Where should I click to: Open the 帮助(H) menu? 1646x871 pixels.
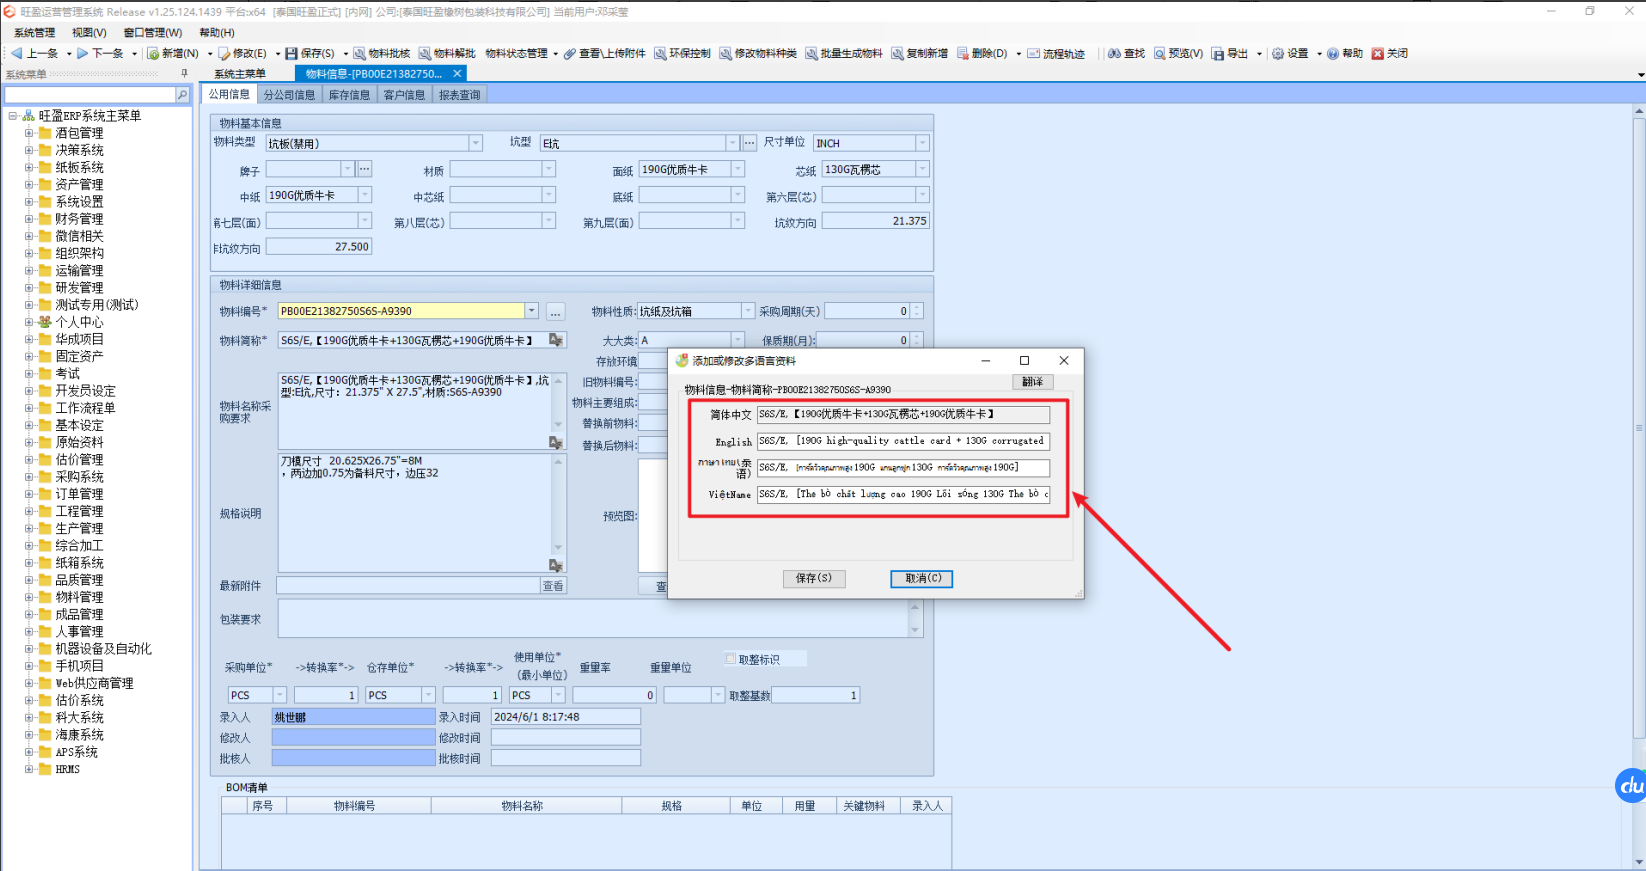(x=217, y=33)
